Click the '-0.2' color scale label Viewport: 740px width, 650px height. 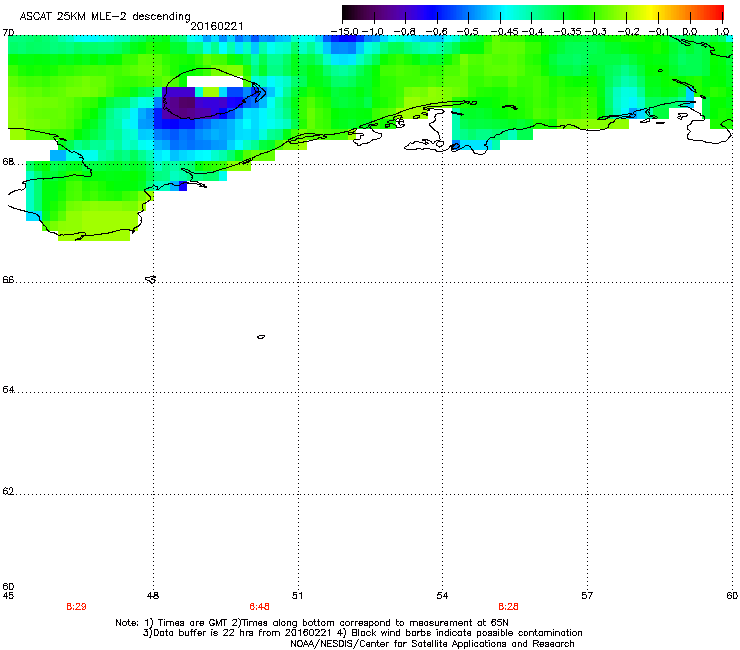628,32
